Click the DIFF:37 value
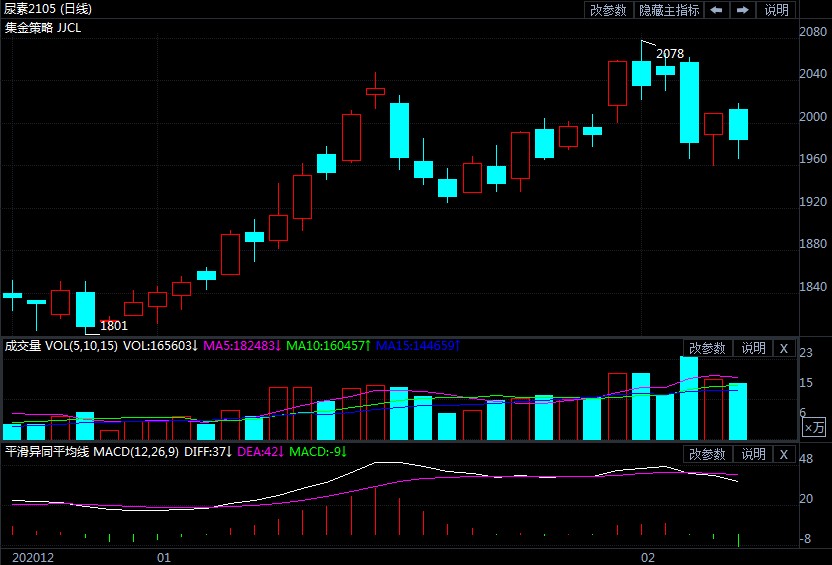 208,452
